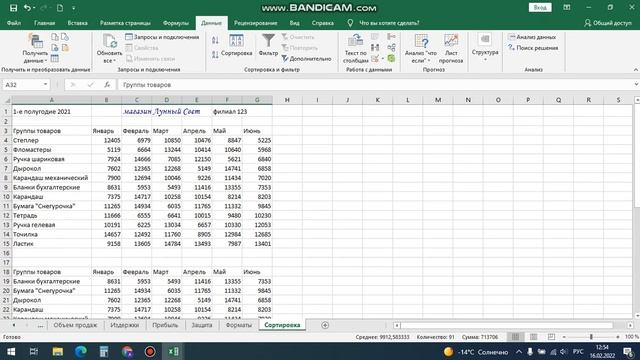The width and height of the screenshot is (640, 360).
Task: Click the Data Validation icon
Action: point(375,59)
